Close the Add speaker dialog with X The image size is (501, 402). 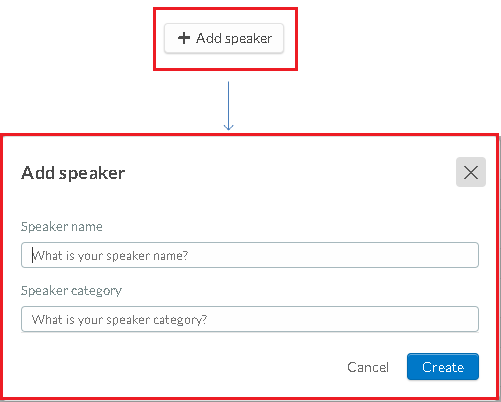click(x=471, y=172)
